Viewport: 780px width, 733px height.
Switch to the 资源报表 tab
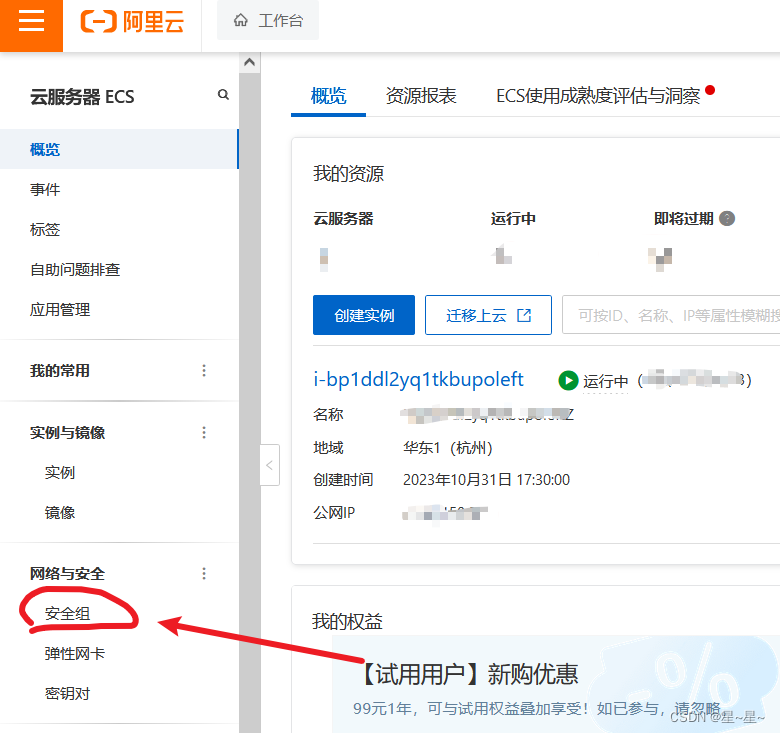tap(421, 96)
